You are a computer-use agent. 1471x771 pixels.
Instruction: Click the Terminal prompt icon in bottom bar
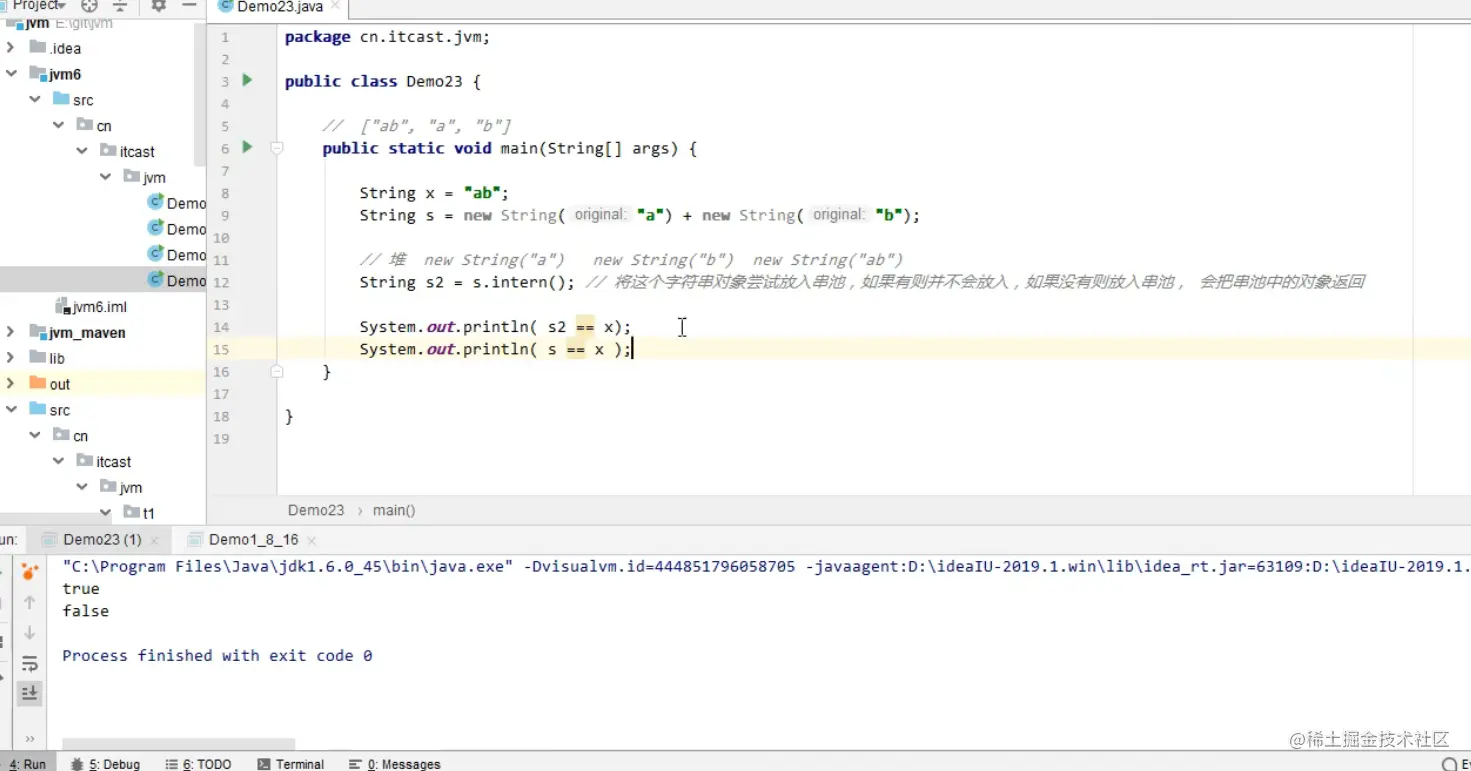tap(264, 764)
